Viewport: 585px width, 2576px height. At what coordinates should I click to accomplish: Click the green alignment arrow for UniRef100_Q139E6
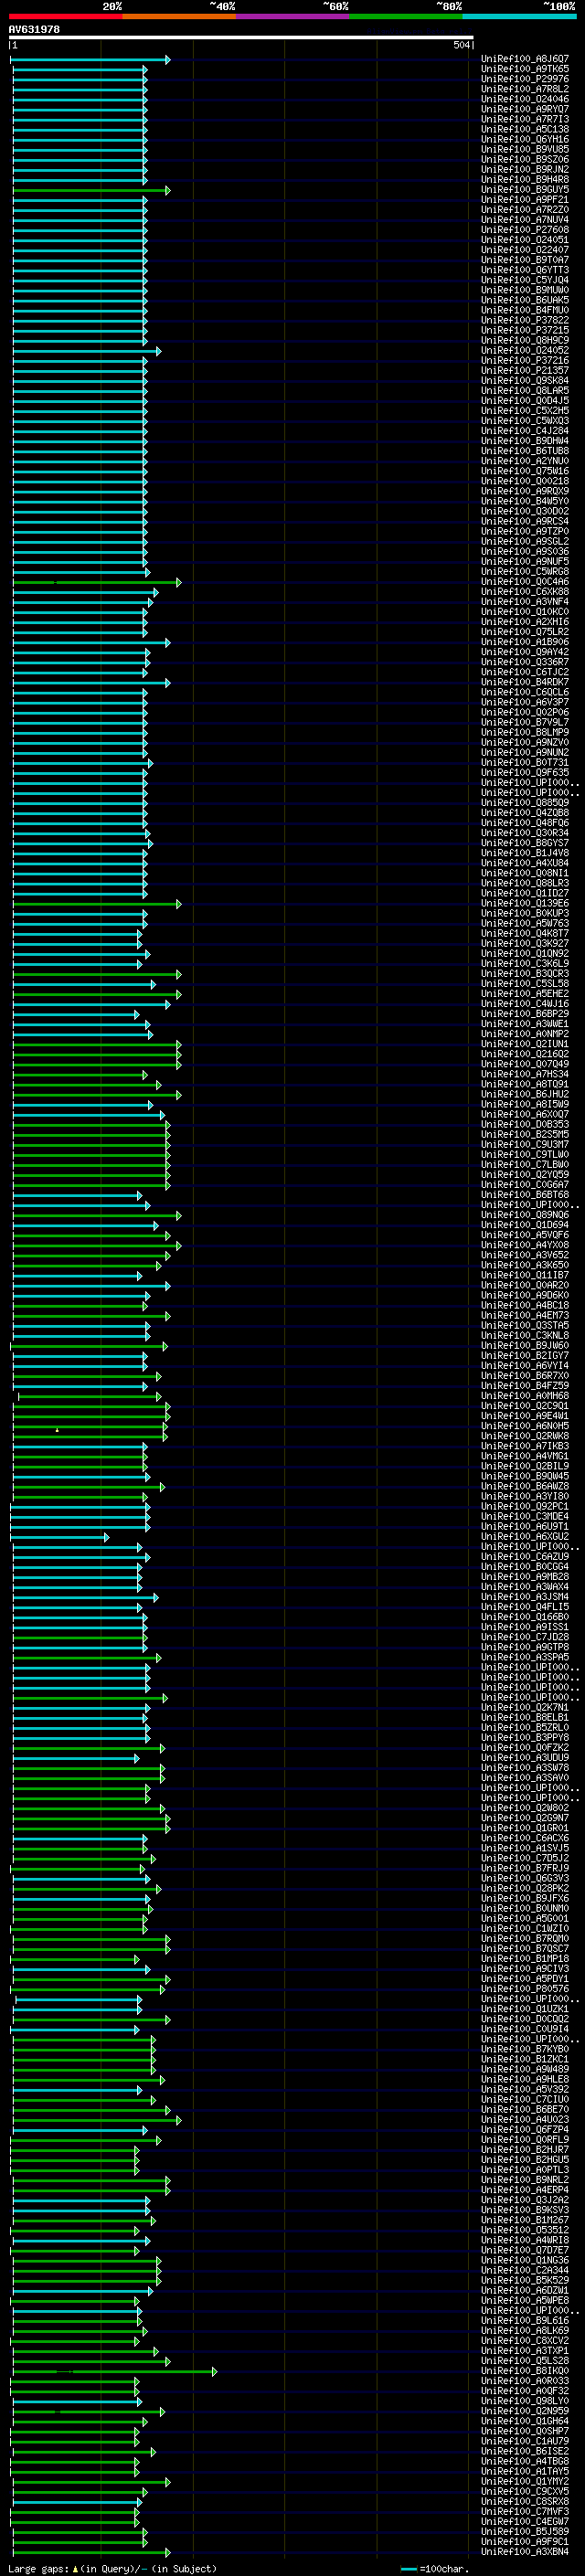(x=96, y=904)
